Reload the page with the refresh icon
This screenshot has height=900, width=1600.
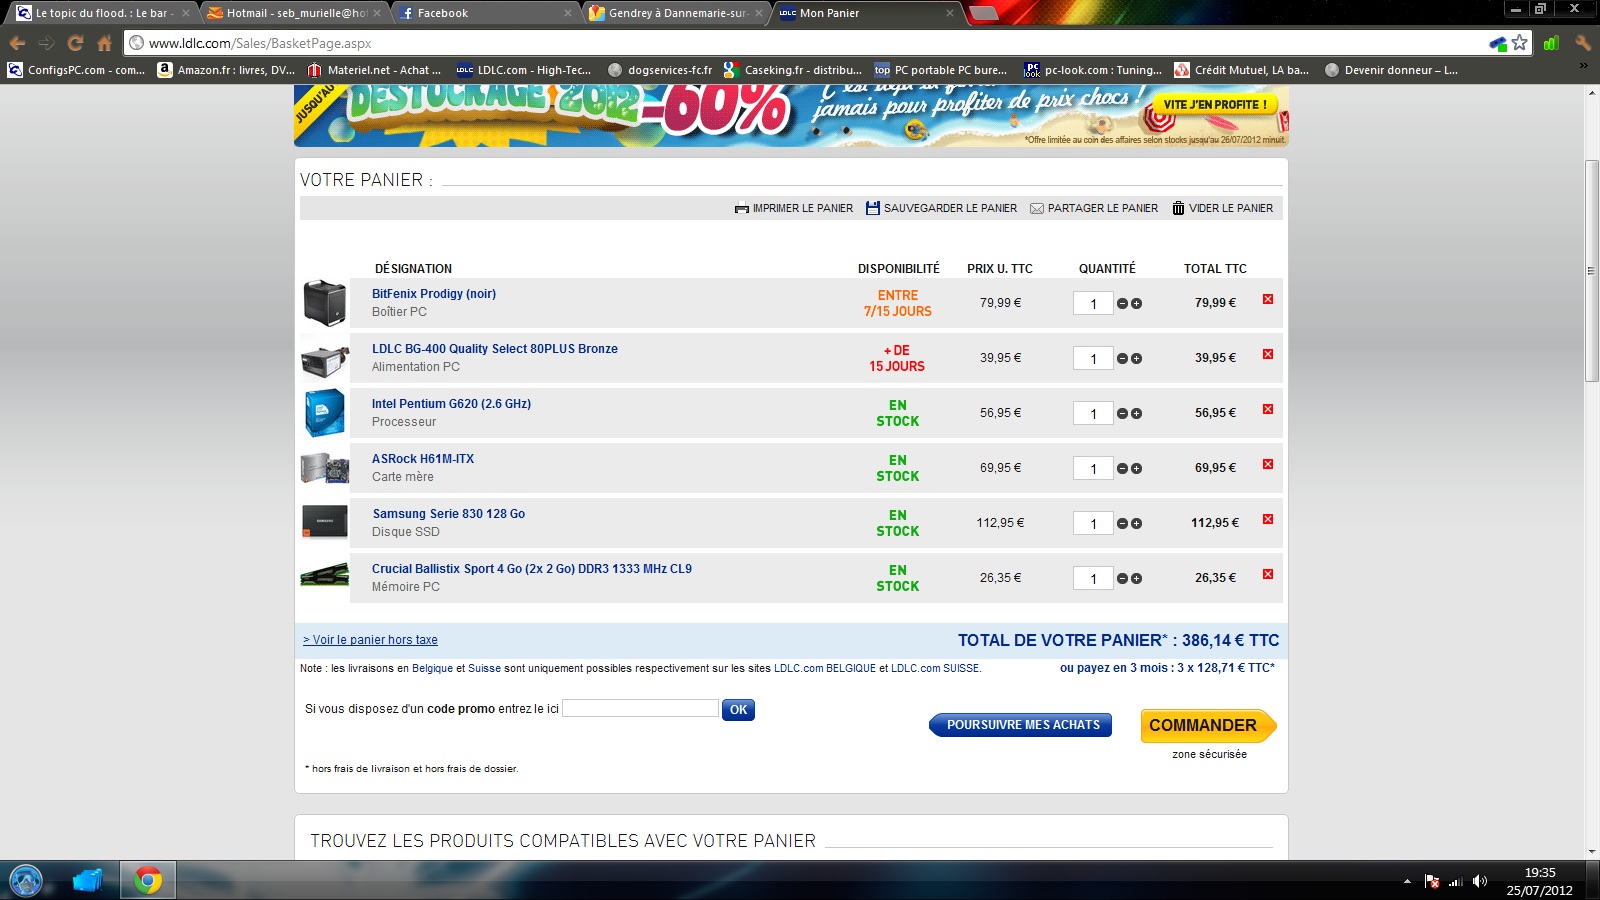pyautogui.click(x=75, y=43)
